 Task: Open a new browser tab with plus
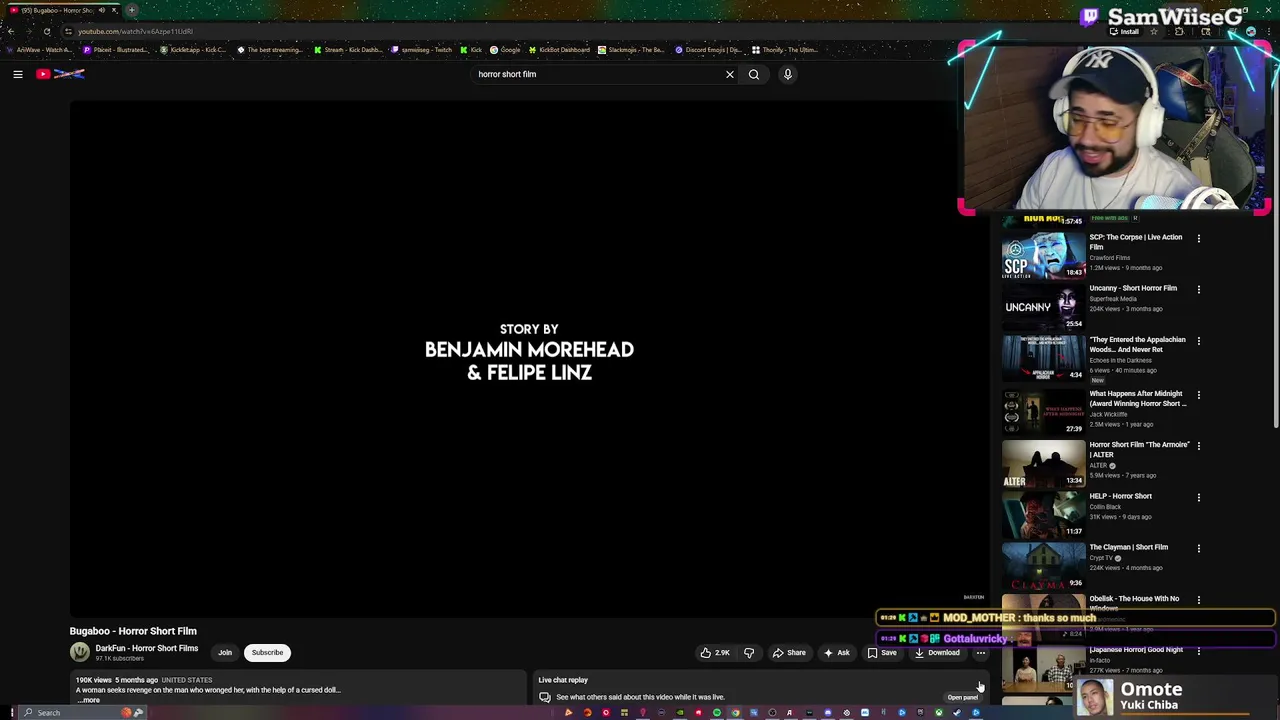pyautogui.click(x=131, y=10)
